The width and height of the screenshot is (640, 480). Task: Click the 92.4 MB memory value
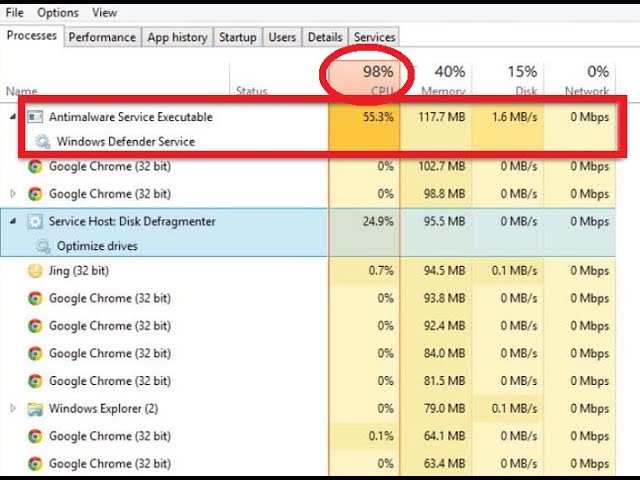(444, 326)
